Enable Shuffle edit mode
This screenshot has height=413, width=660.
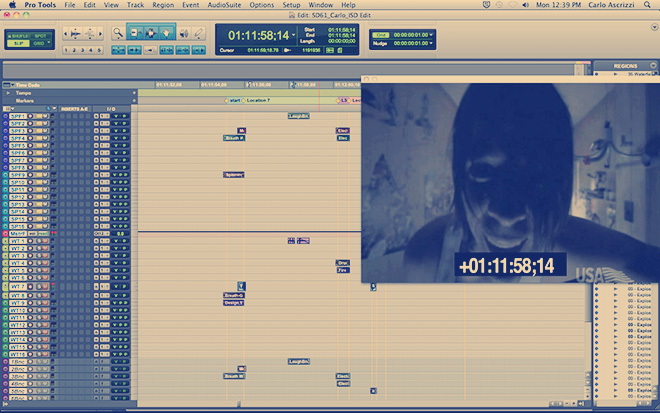point(18,36)
